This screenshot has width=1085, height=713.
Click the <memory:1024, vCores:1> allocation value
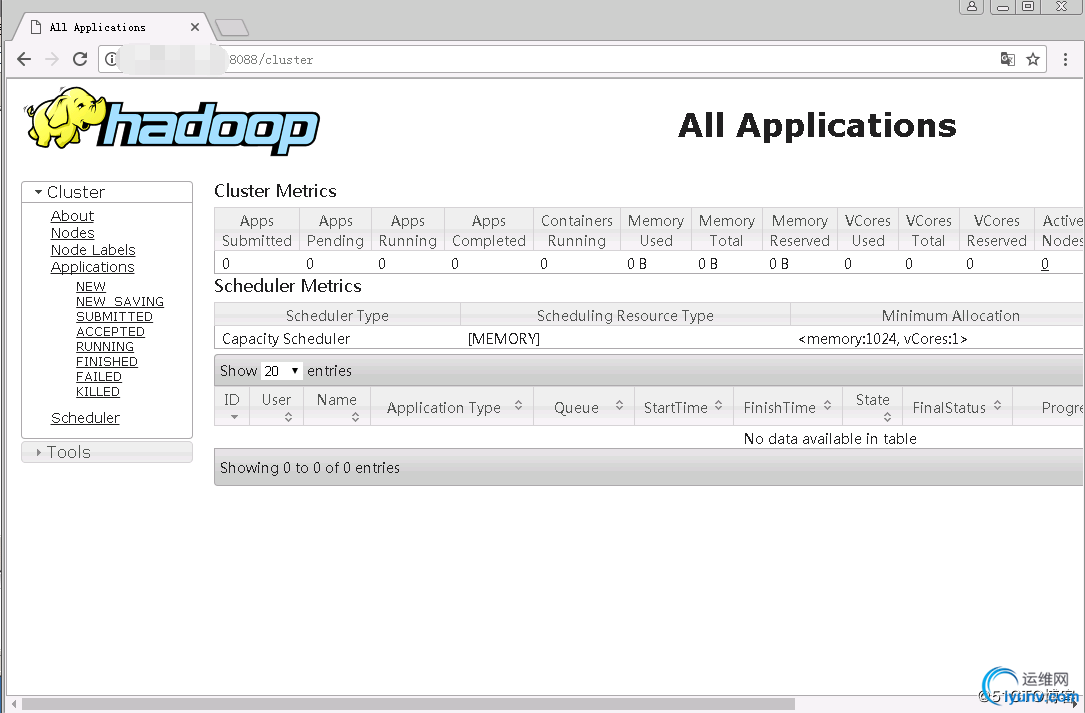pos(883,339)
